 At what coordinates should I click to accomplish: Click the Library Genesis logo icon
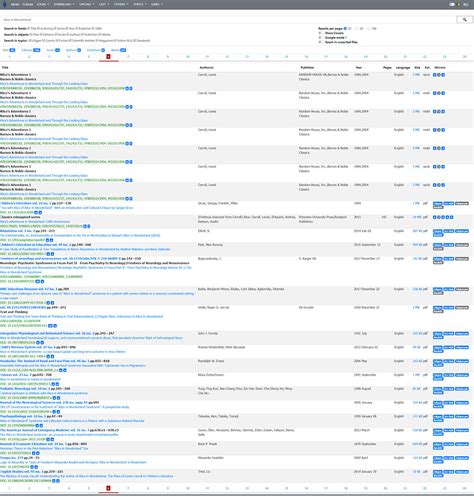click(4, 4)
